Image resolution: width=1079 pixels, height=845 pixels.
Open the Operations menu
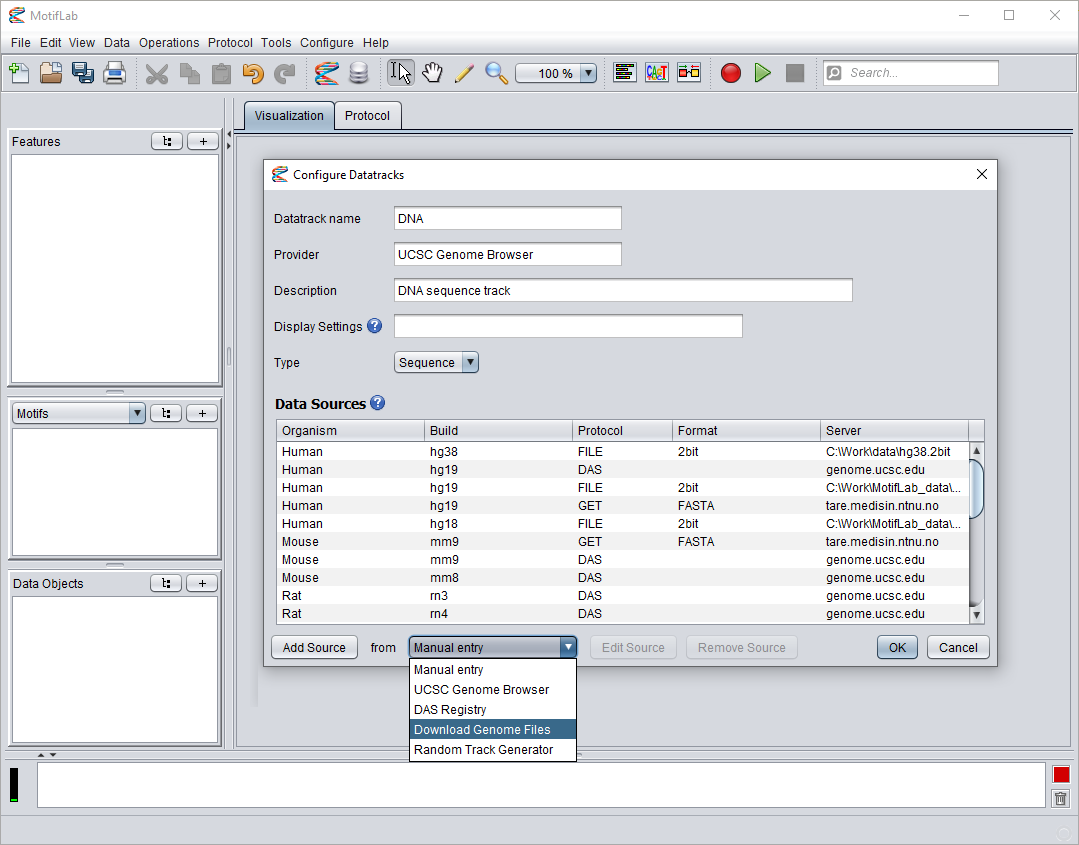pyautogui.click(x=169, y=43)
